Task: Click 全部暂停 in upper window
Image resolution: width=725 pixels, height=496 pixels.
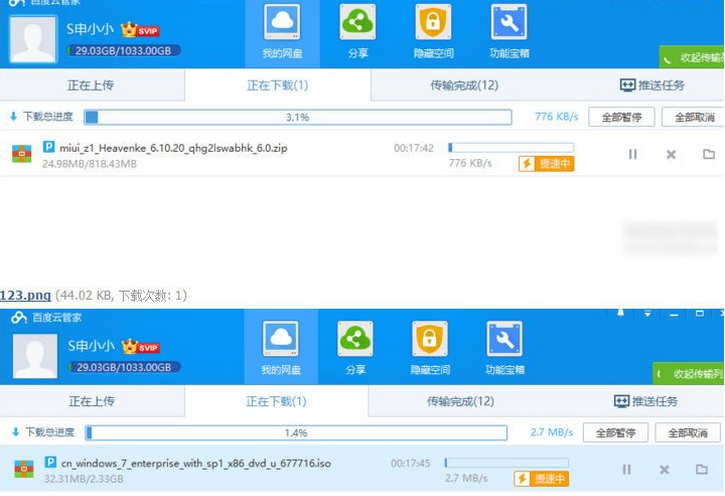Action: click(x=621, y=117)
